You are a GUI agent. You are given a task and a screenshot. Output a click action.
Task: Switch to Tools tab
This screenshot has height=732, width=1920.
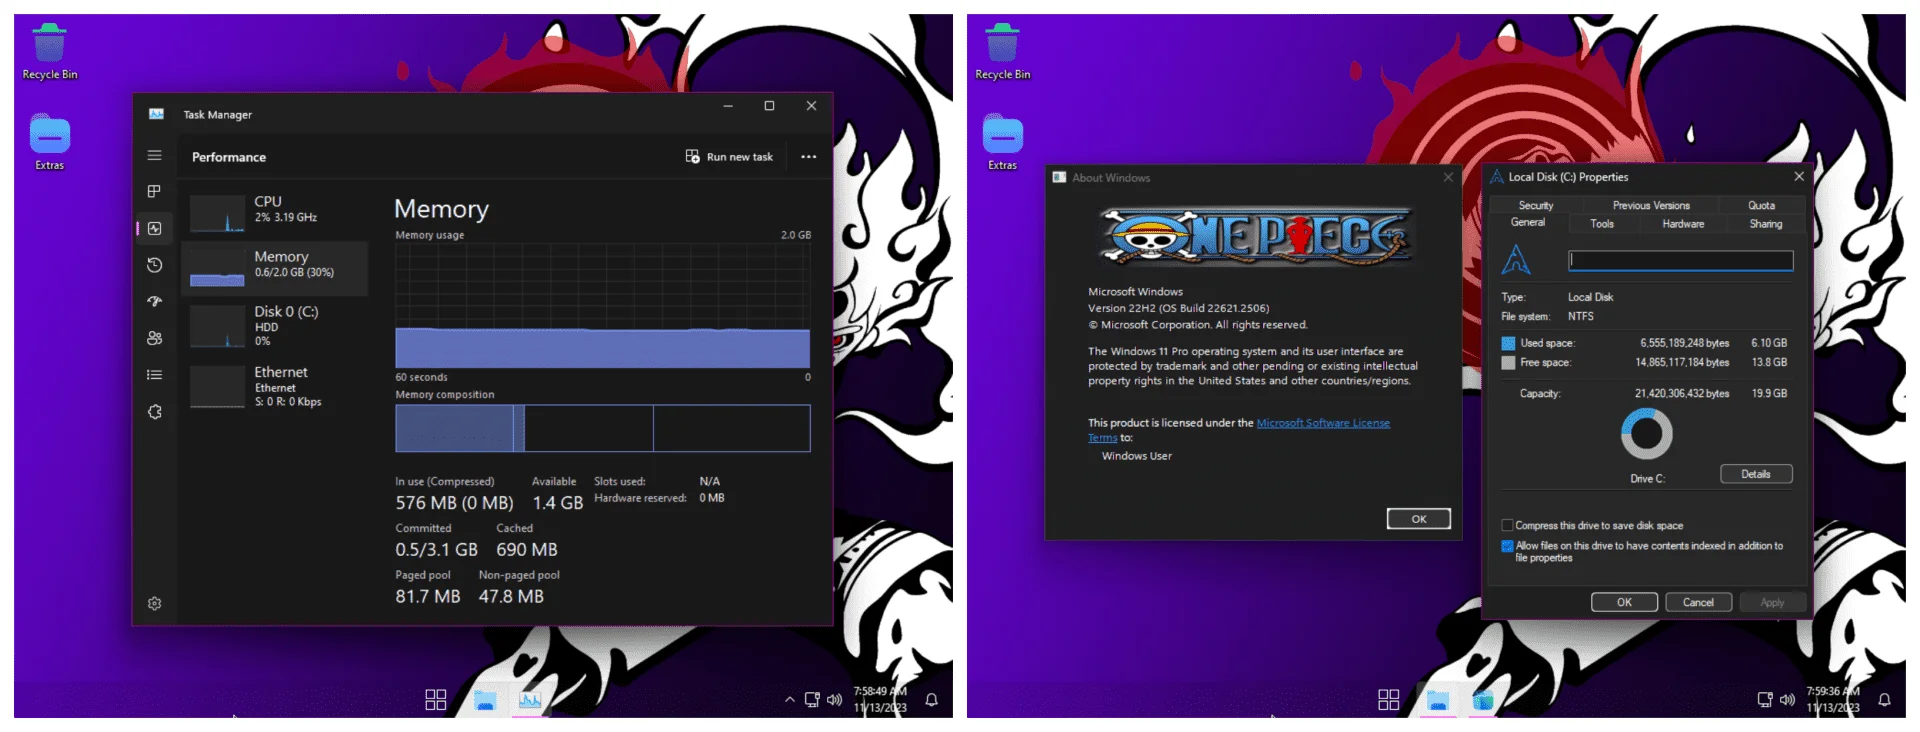coord(1602,224)
